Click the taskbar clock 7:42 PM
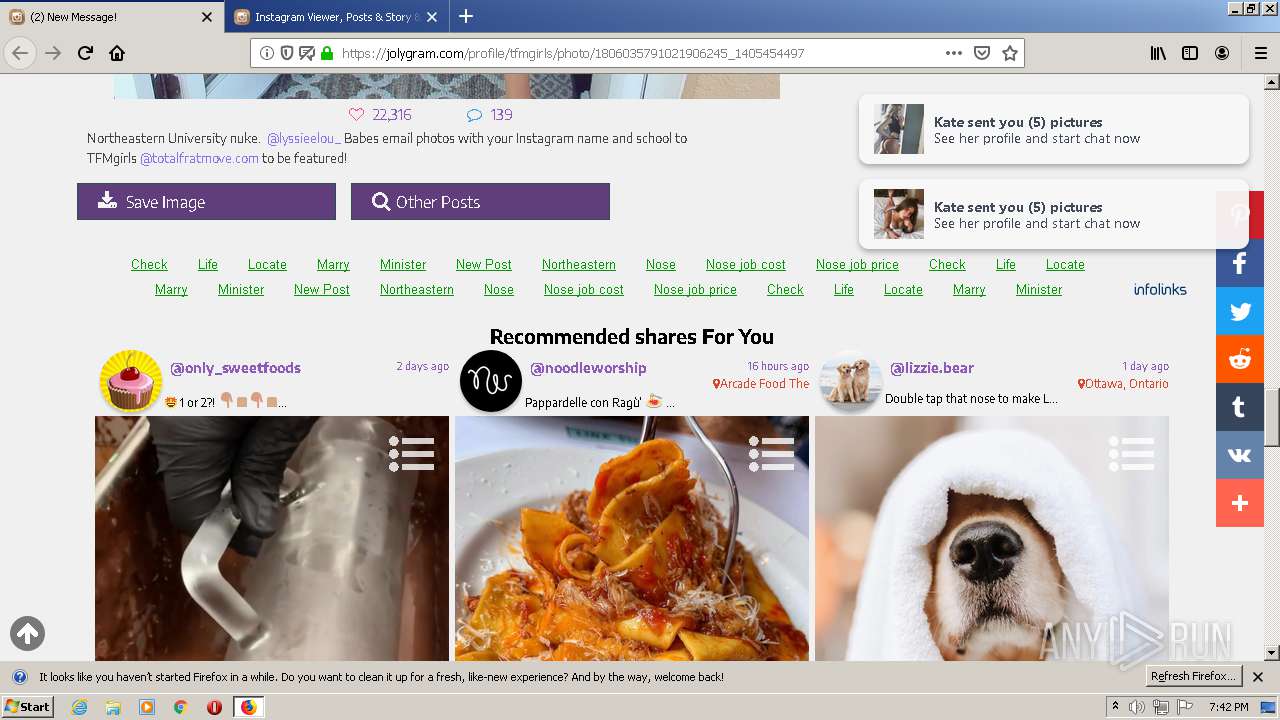 1228,707
